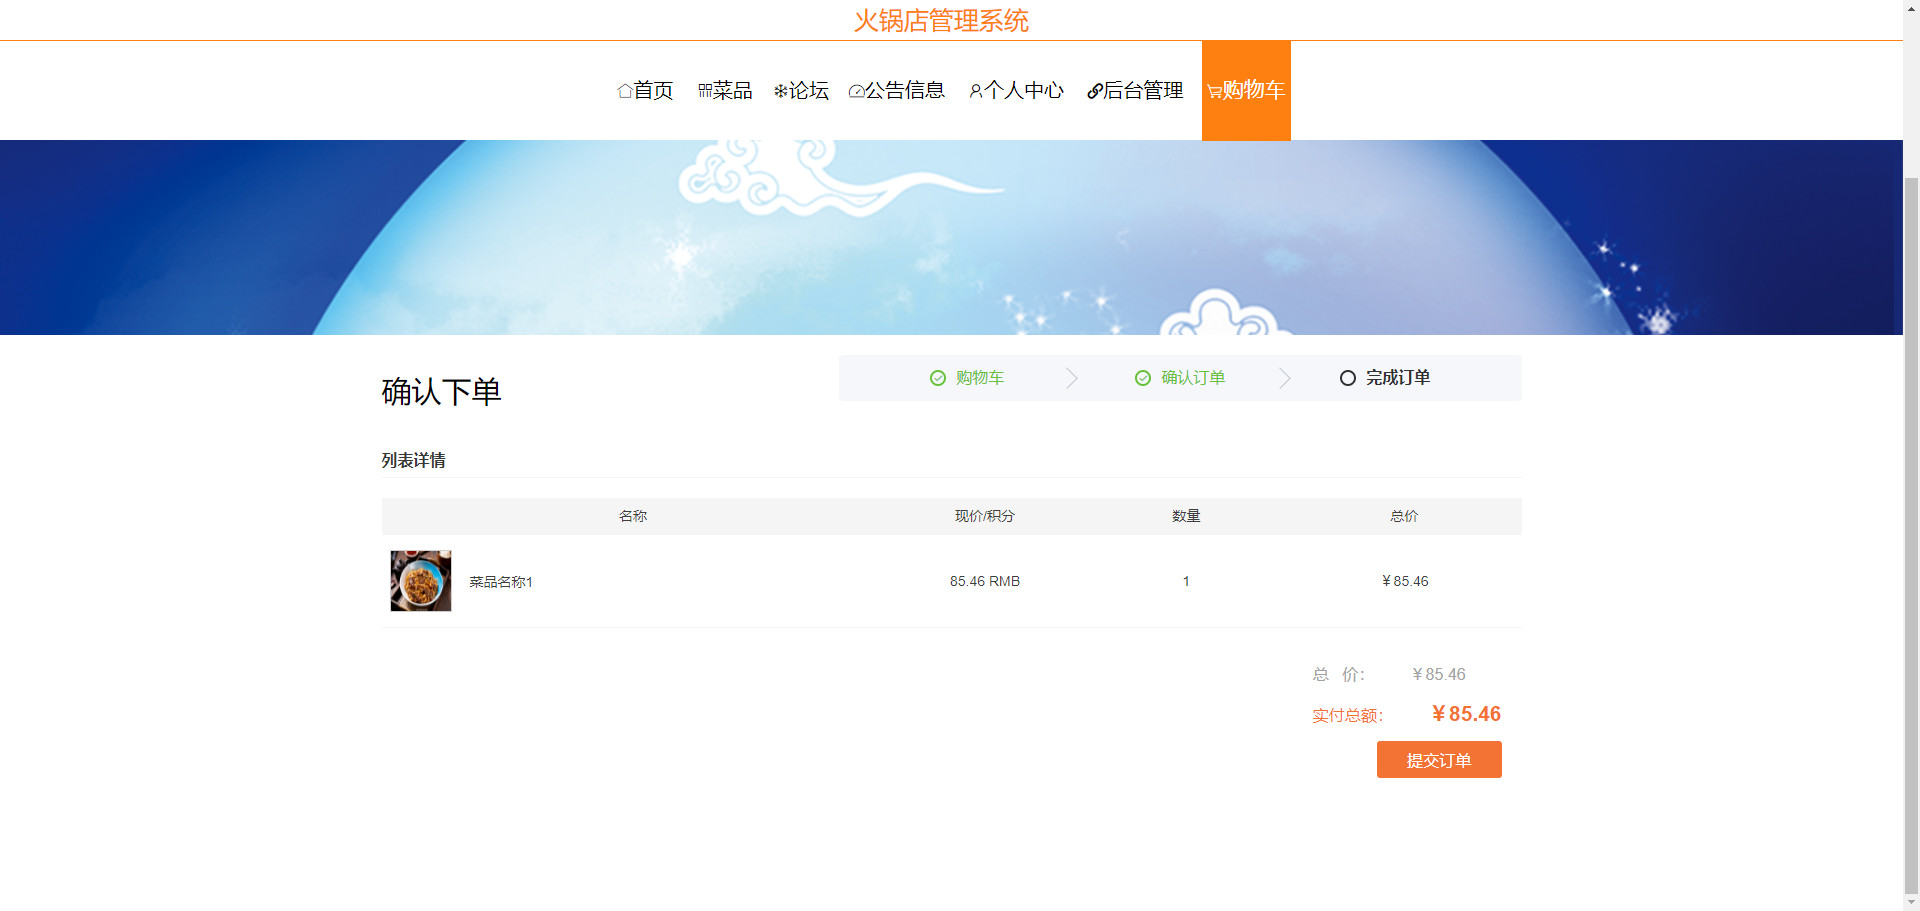
Task: Click the 火锅店管理系统 site title
Action: point(941,21)
